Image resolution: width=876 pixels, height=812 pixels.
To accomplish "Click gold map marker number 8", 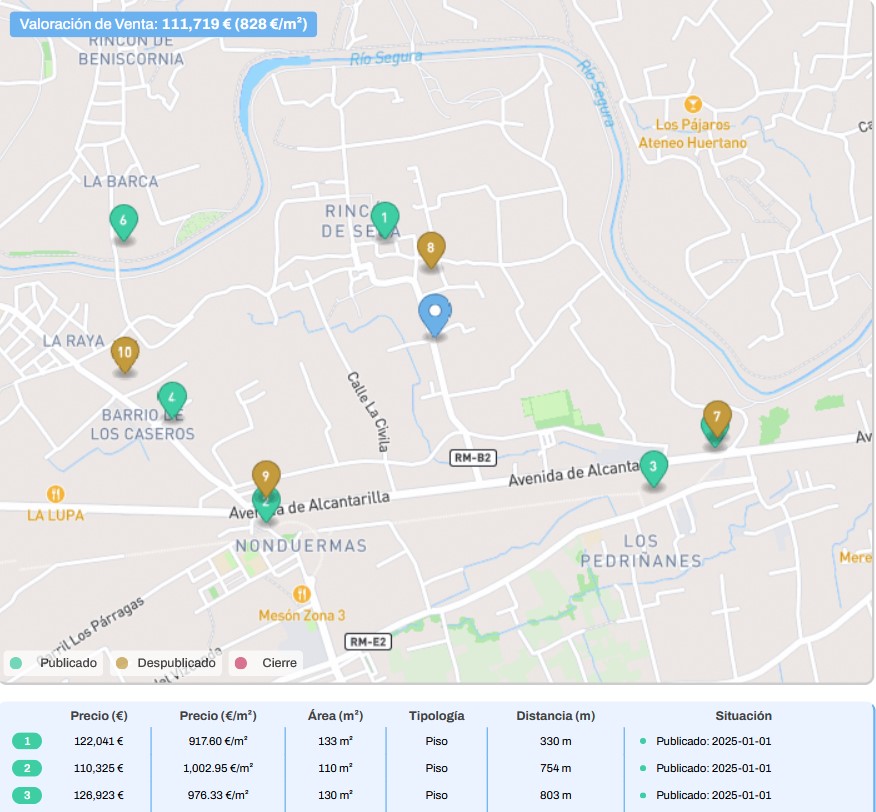I will pyautogui.click(x=430, y=248).
